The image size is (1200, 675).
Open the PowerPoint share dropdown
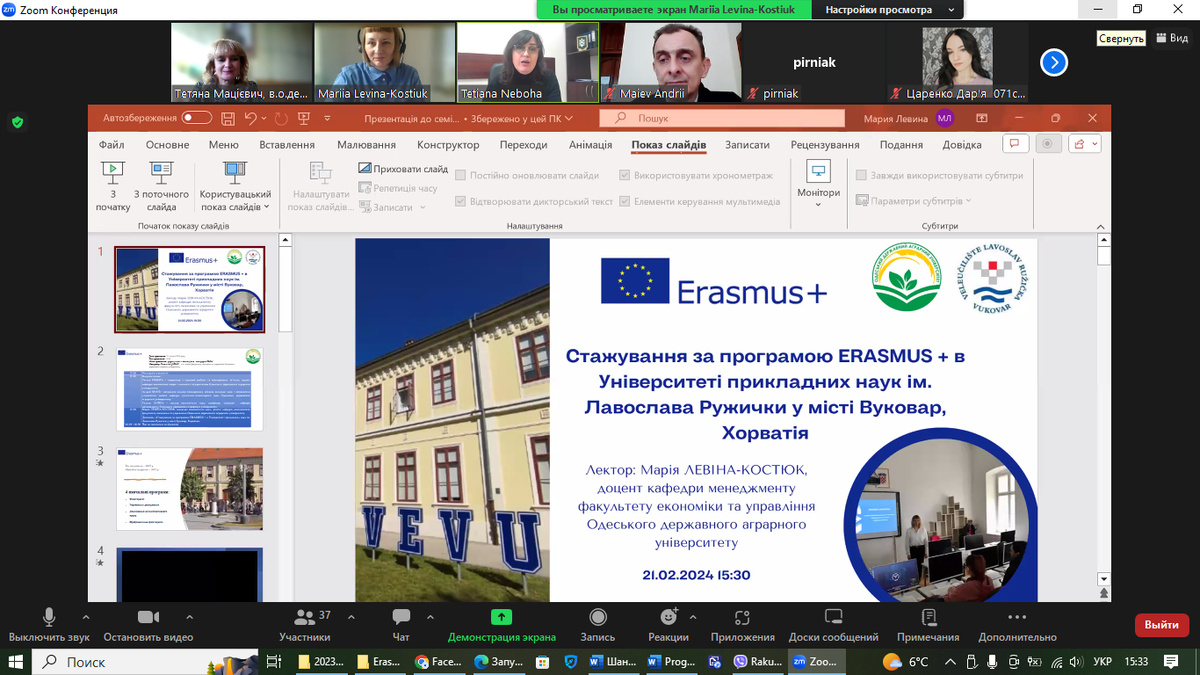point(1084,144)
